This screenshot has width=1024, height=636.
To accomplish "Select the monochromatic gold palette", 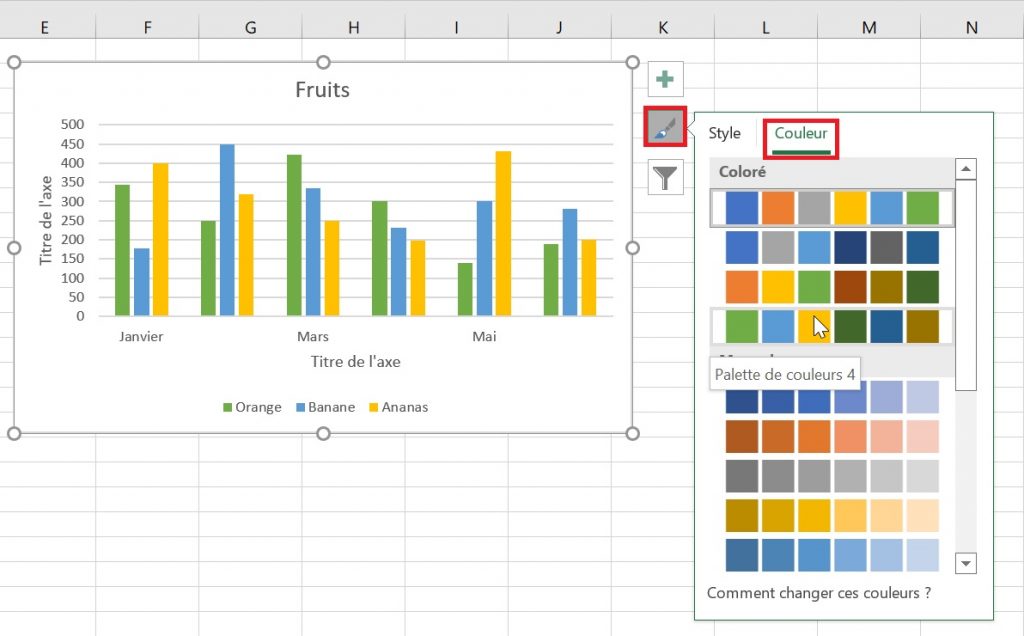I will tap(831, 515).
